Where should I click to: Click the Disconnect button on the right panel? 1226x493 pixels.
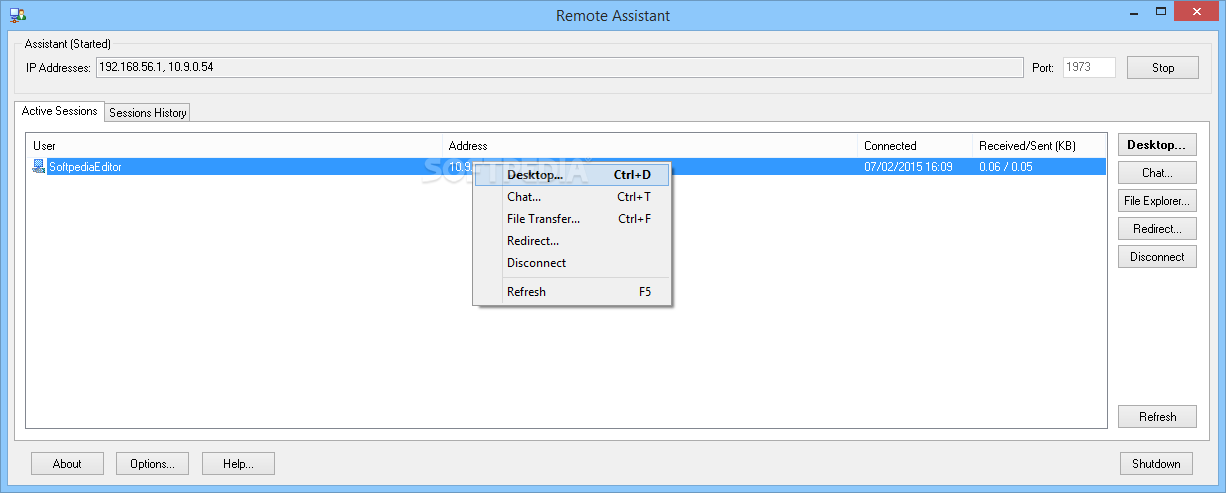click(x=1157, y=257)
